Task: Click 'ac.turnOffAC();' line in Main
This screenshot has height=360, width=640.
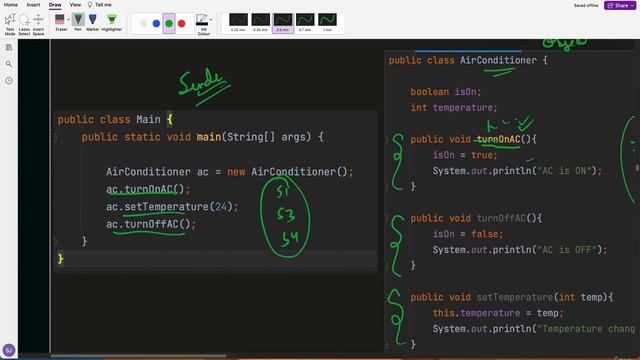Action: (151, 224)
